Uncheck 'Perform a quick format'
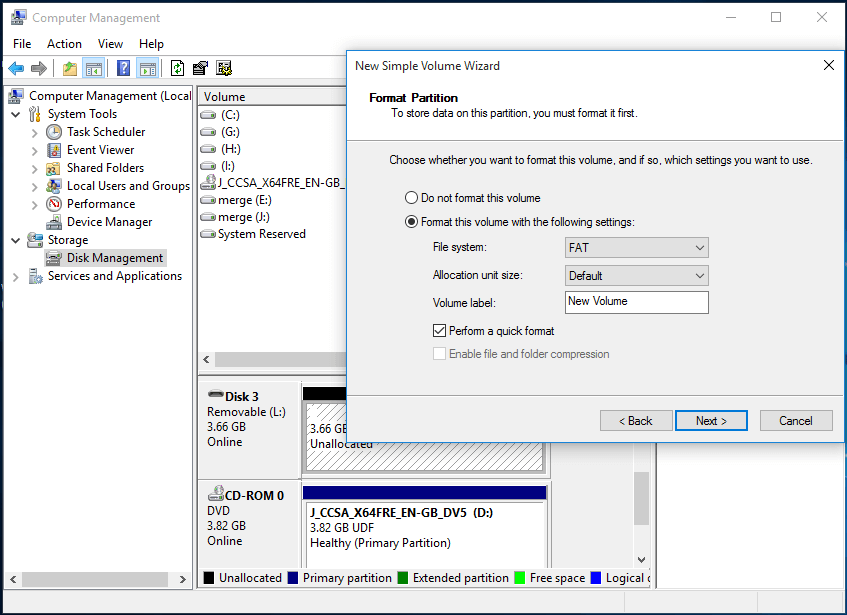The width and height of the screenshot is (847, 615). pyautogui.click(x=439, y=330)
